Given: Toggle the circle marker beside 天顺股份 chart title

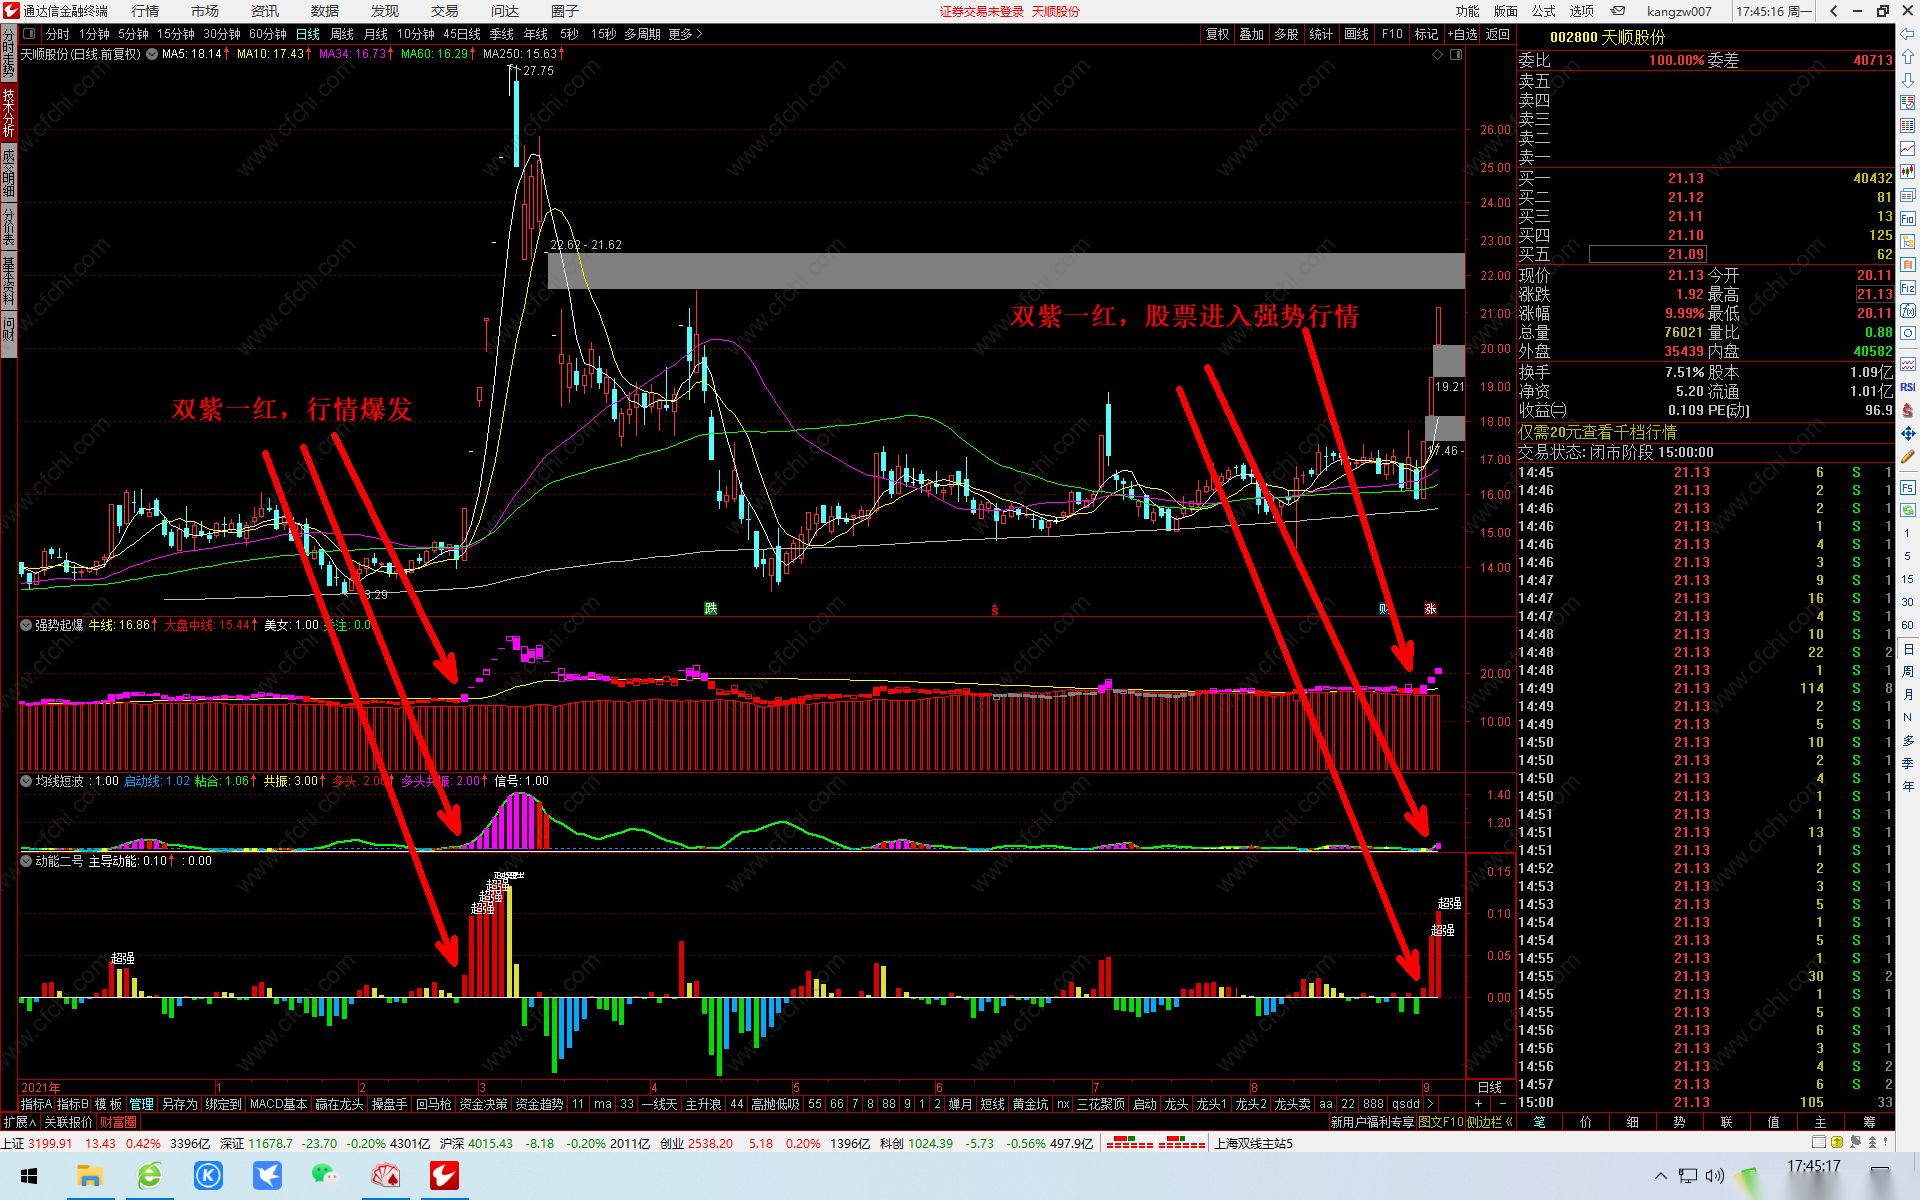Looking at the screenshot, I should pyautogui.click(x=152, y=55).
